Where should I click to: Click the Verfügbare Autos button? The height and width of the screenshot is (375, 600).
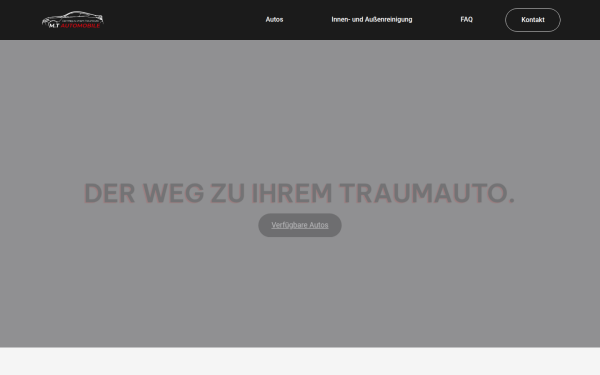click(300, 225)
